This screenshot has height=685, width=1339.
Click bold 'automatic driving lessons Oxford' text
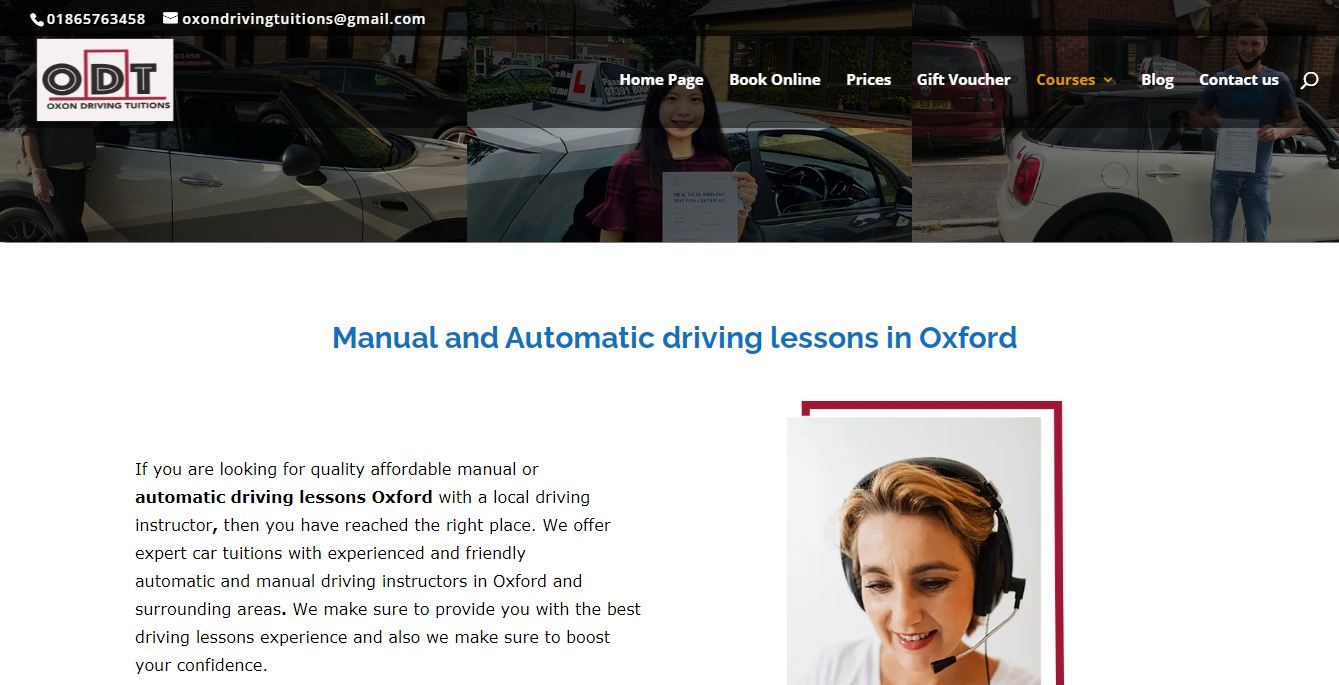click(x=284, y=497)
